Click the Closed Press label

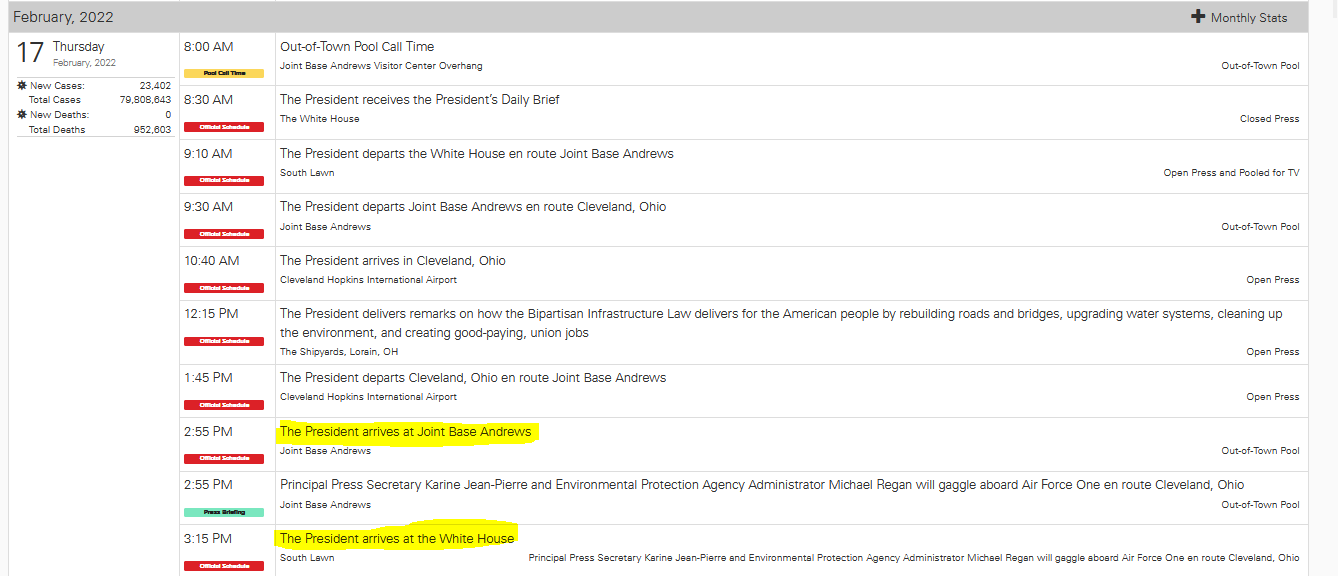(1270, 119)
